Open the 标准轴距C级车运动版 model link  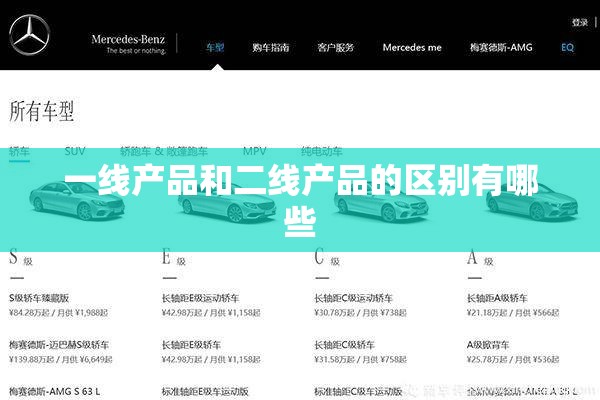[x=358, y=391]
